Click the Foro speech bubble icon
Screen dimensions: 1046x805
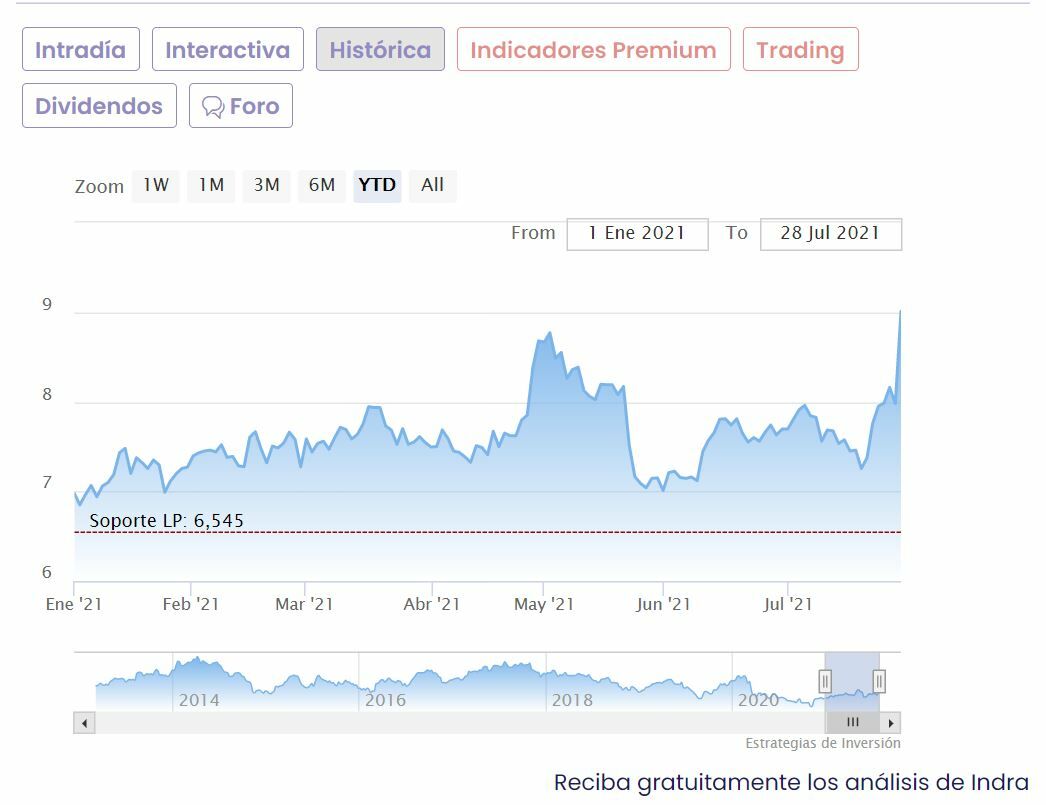pyautogui.click(x=213, y=107)
